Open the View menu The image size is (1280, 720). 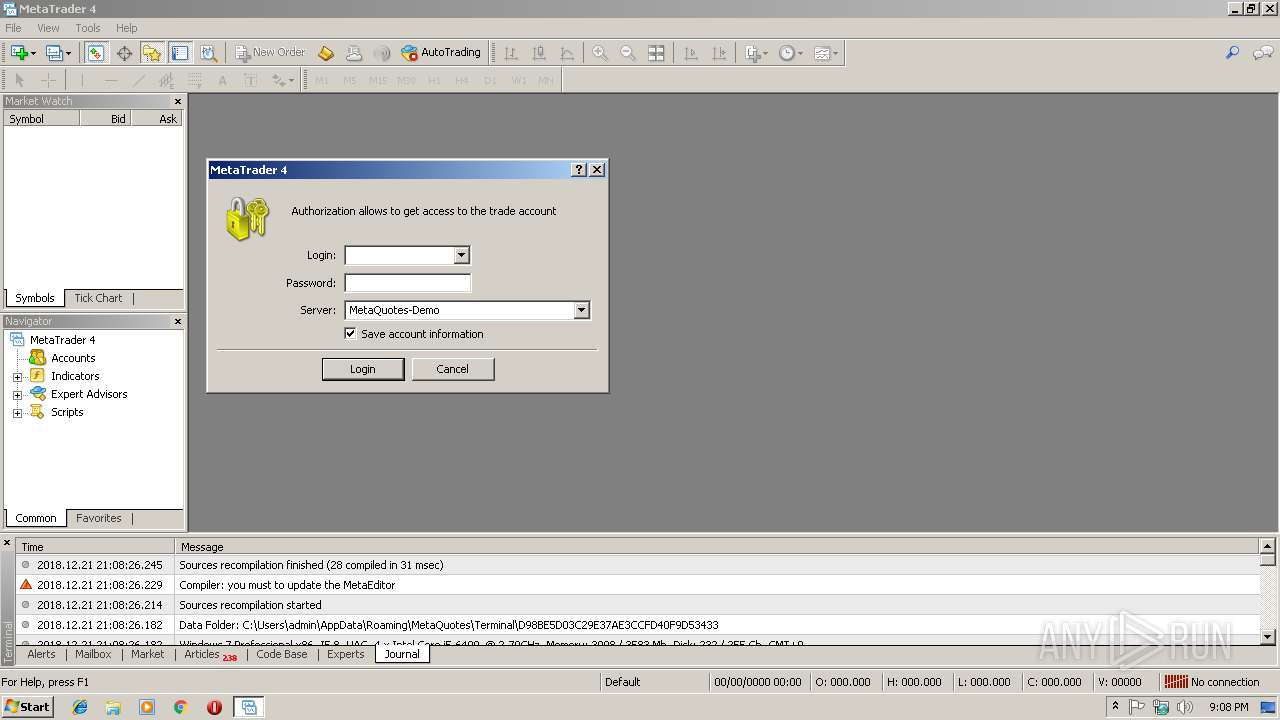point(48,28)
